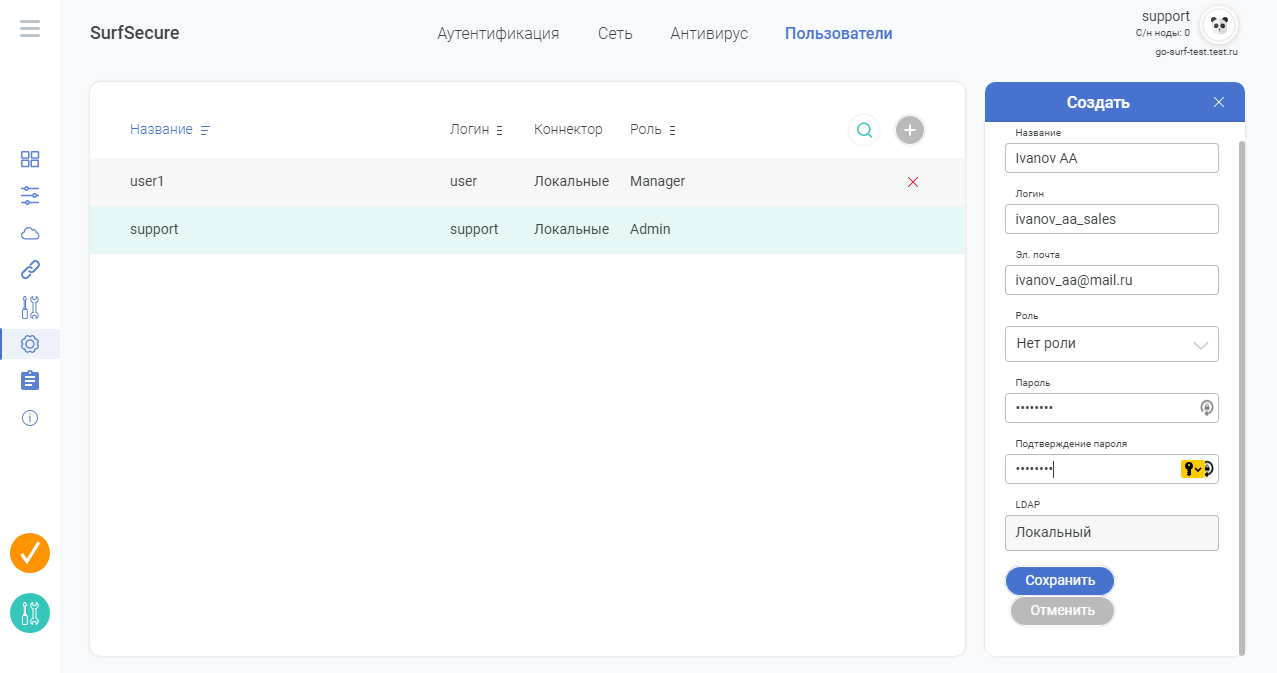The width and height of the screenshot is (1277, 673).
Task: Open the info circle icon in sidebar
Action: pyautogui.click(x=30, y=418)
